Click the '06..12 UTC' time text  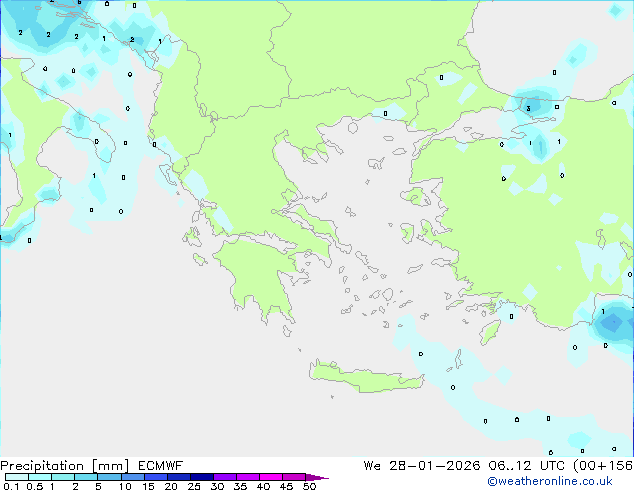pos(526,466)
